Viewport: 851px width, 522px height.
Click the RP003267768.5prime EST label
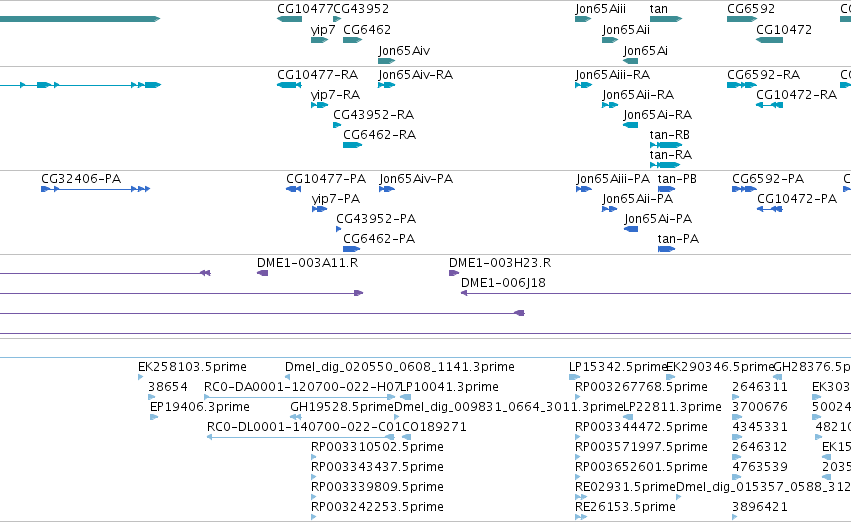pyautogui.click(x=642, y=387)
